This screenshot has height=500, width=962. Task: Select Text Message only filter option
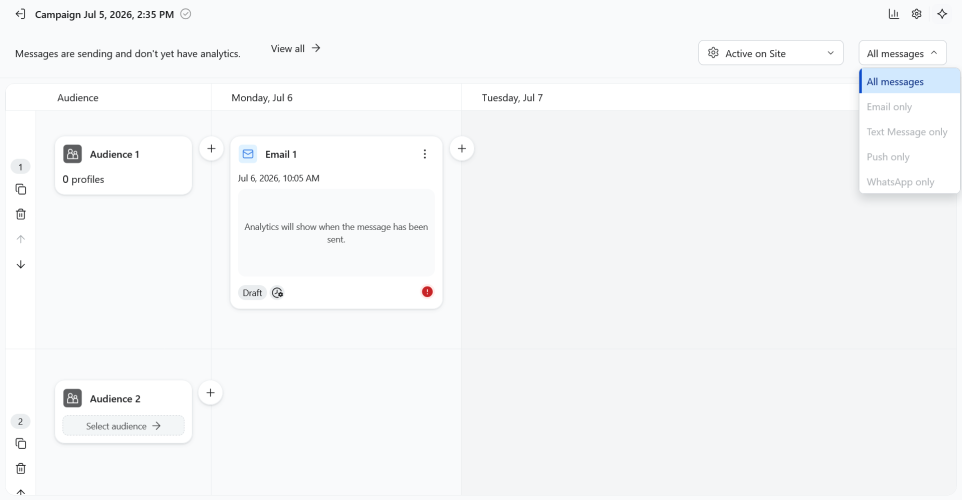910,131
